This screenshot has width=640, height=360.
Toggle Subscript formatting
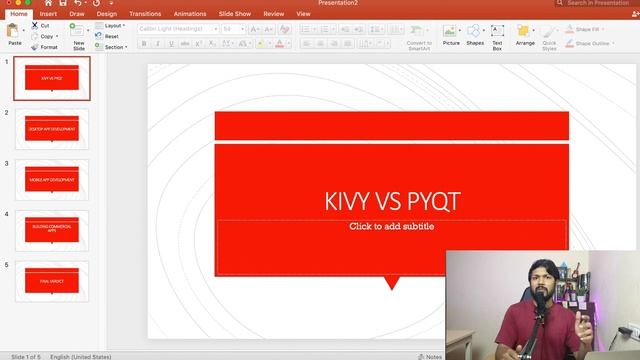point(212,43)
